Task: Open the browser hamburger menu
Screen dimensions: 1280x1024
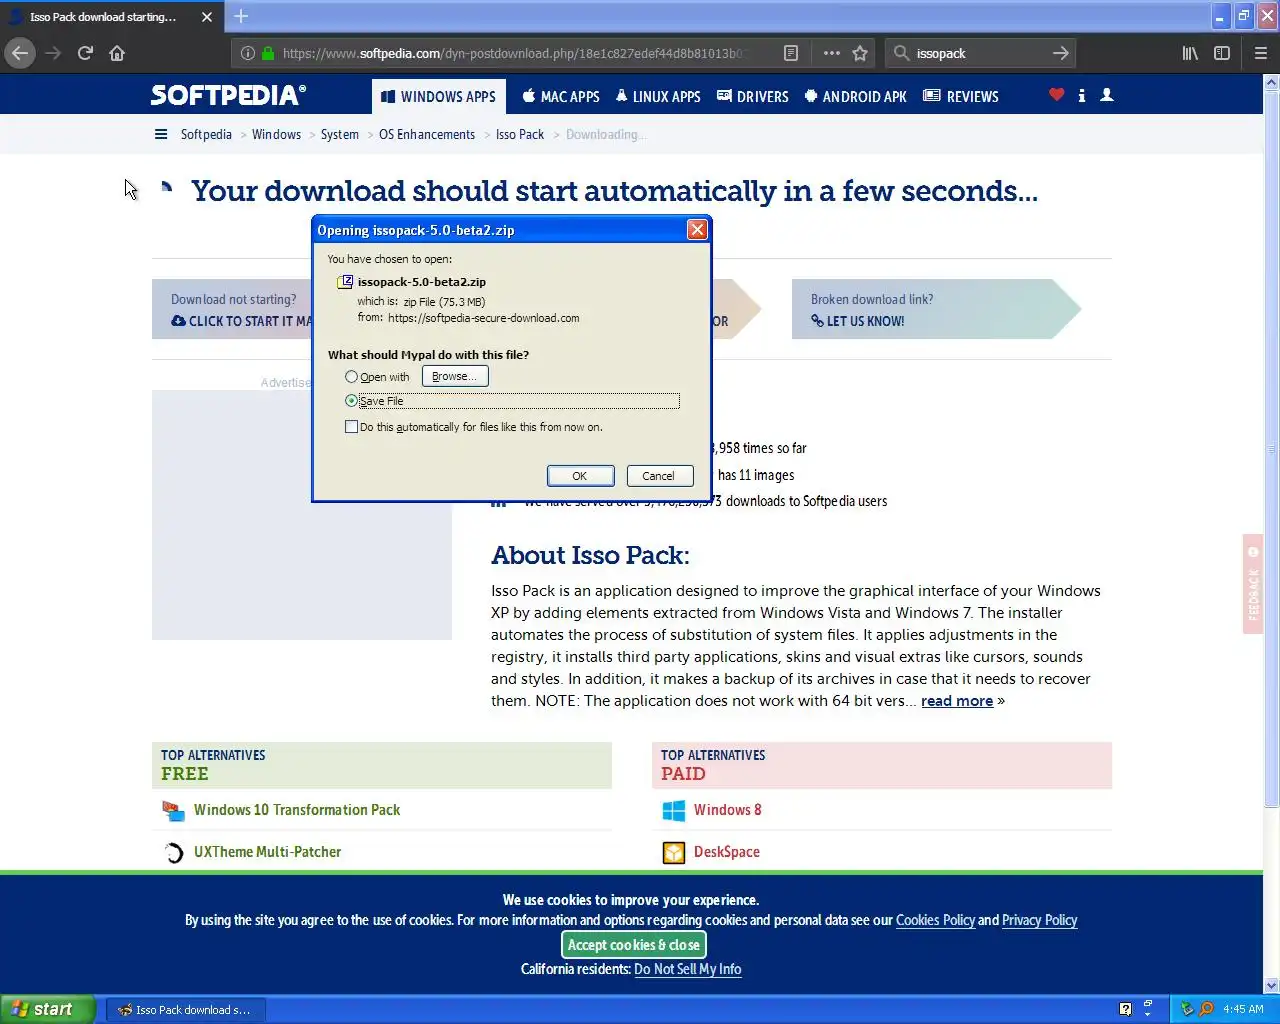Action: pos(1261,53)
